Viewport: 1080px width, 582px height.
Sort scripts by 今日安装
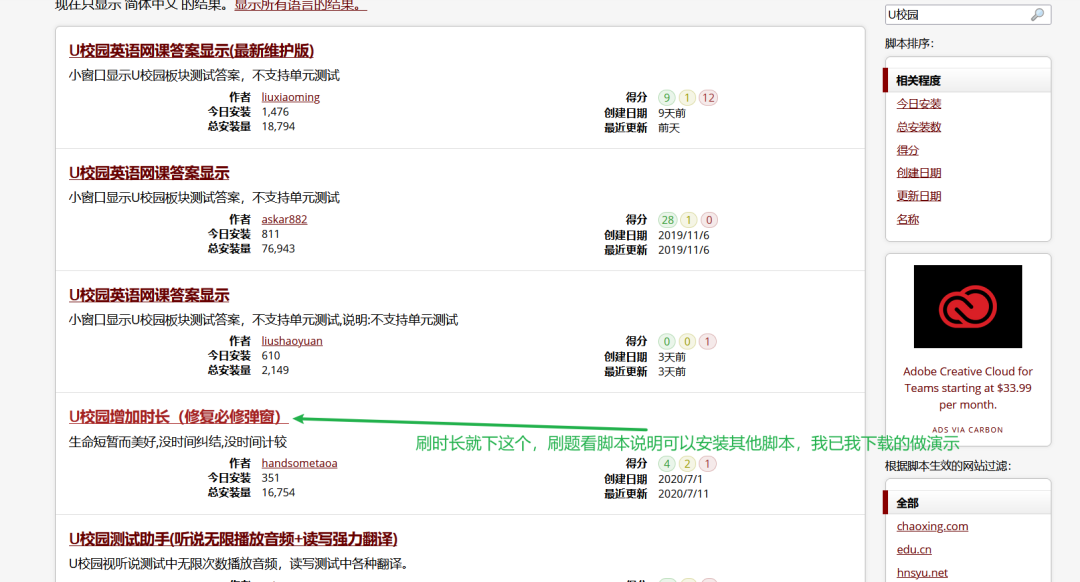pos(919,103)
